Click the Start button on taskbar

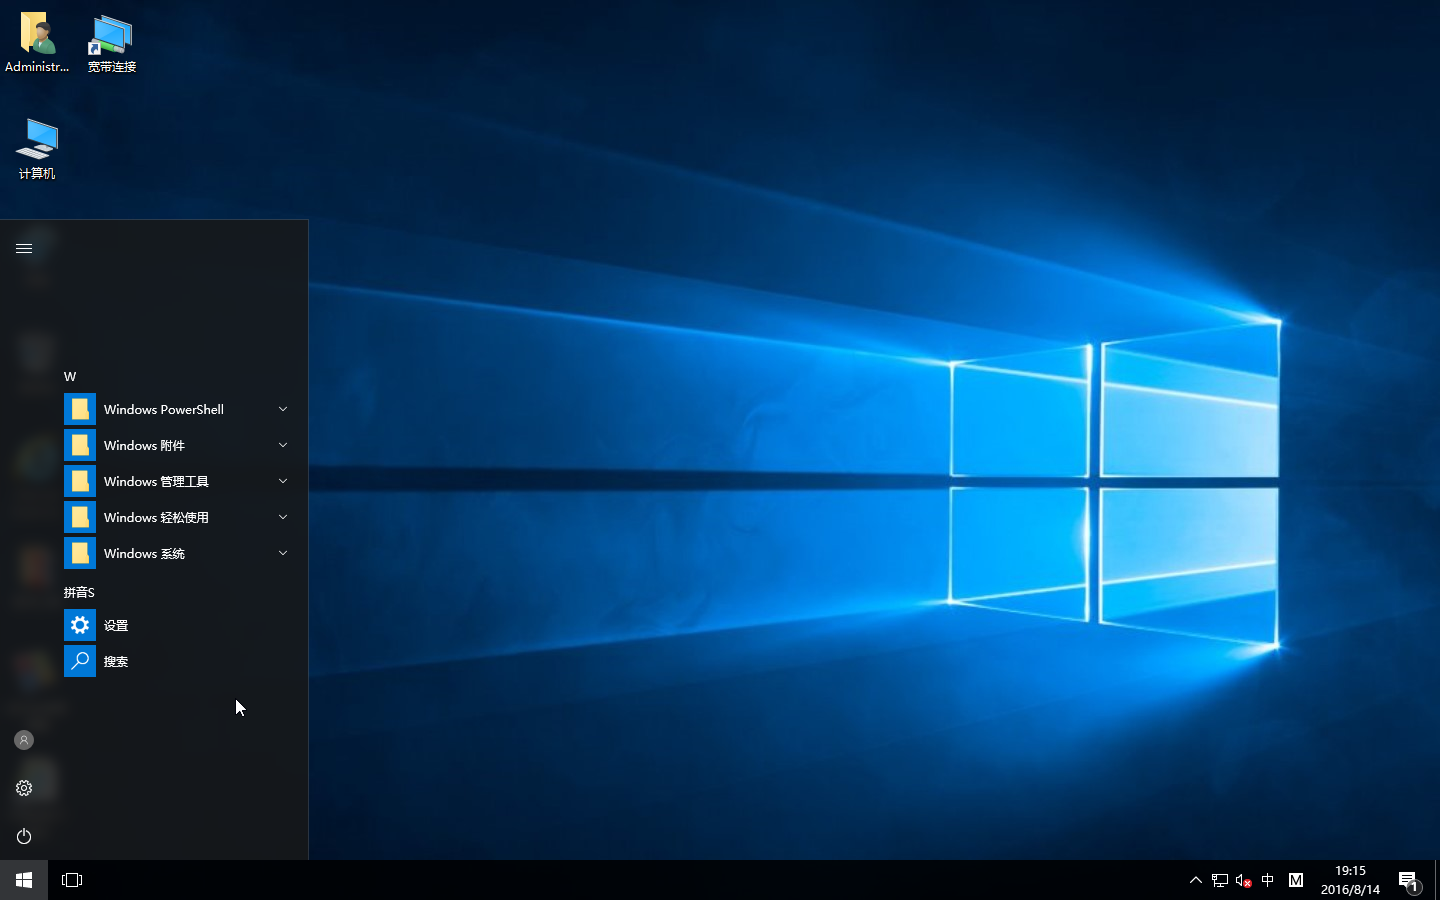[24, 880]
